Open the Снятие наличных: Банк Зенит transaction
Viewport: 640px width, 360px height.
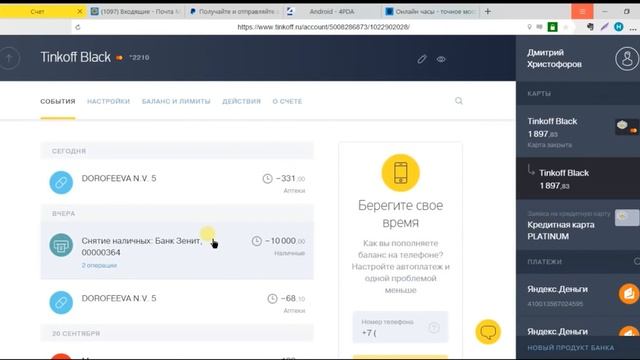pyautogui.click(x=177, y=251)
